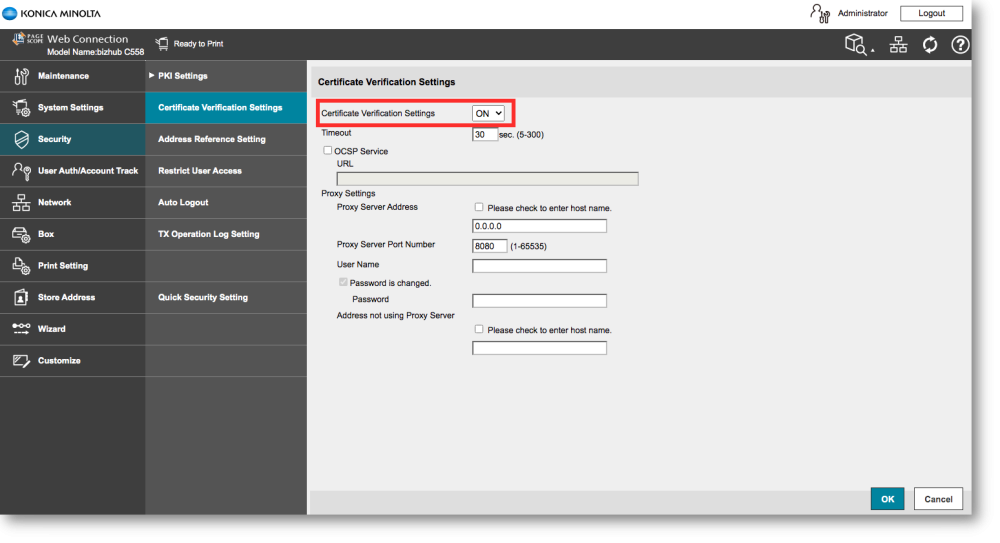Image resolution: width=1000 pixels, height=543 pixels.
Task: Select Certificate Verification Settings submenu item
Action: pyautogui.click(x=226, y=108)
